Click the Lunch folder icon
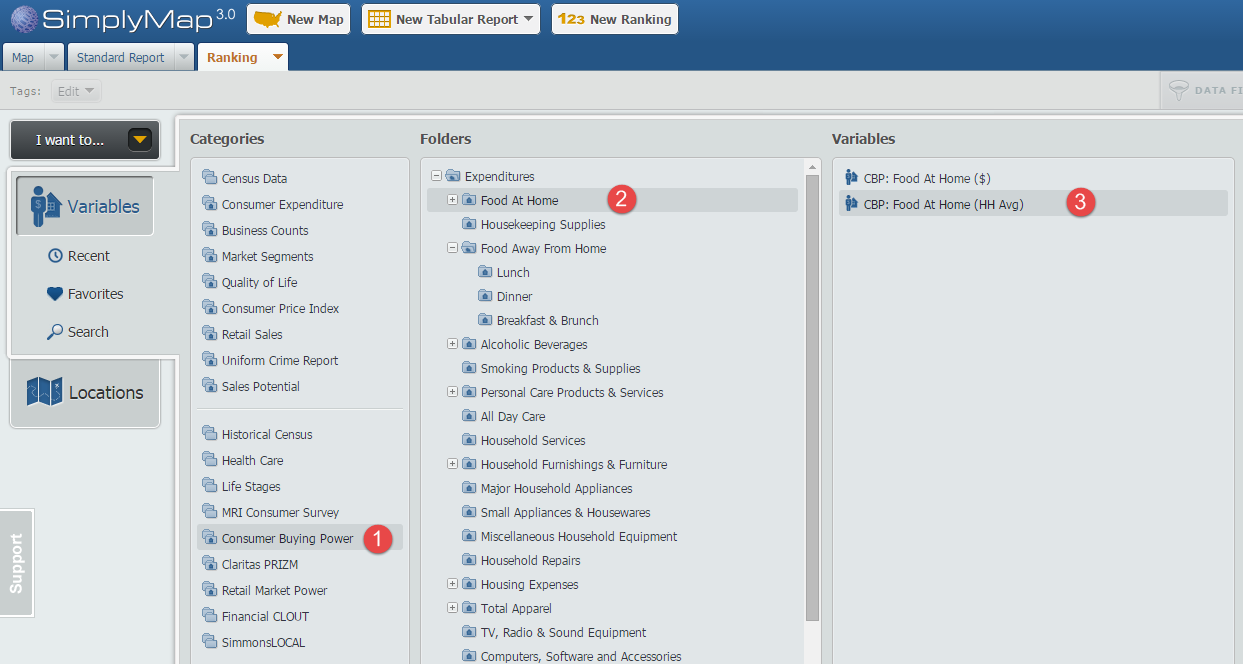The width and height of the screenshot is (1243, 664). (485, 272)
